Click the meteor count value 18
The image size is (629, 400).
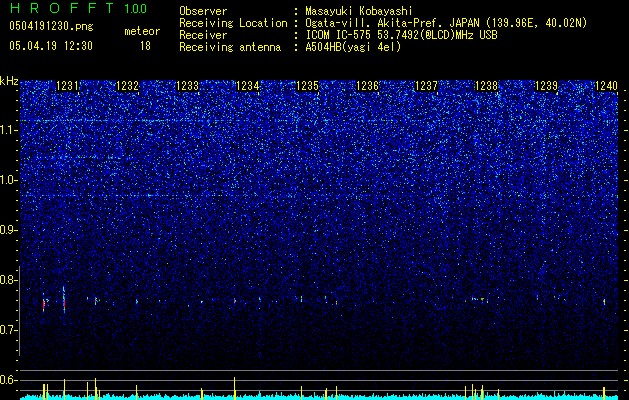tap(145, 46)
